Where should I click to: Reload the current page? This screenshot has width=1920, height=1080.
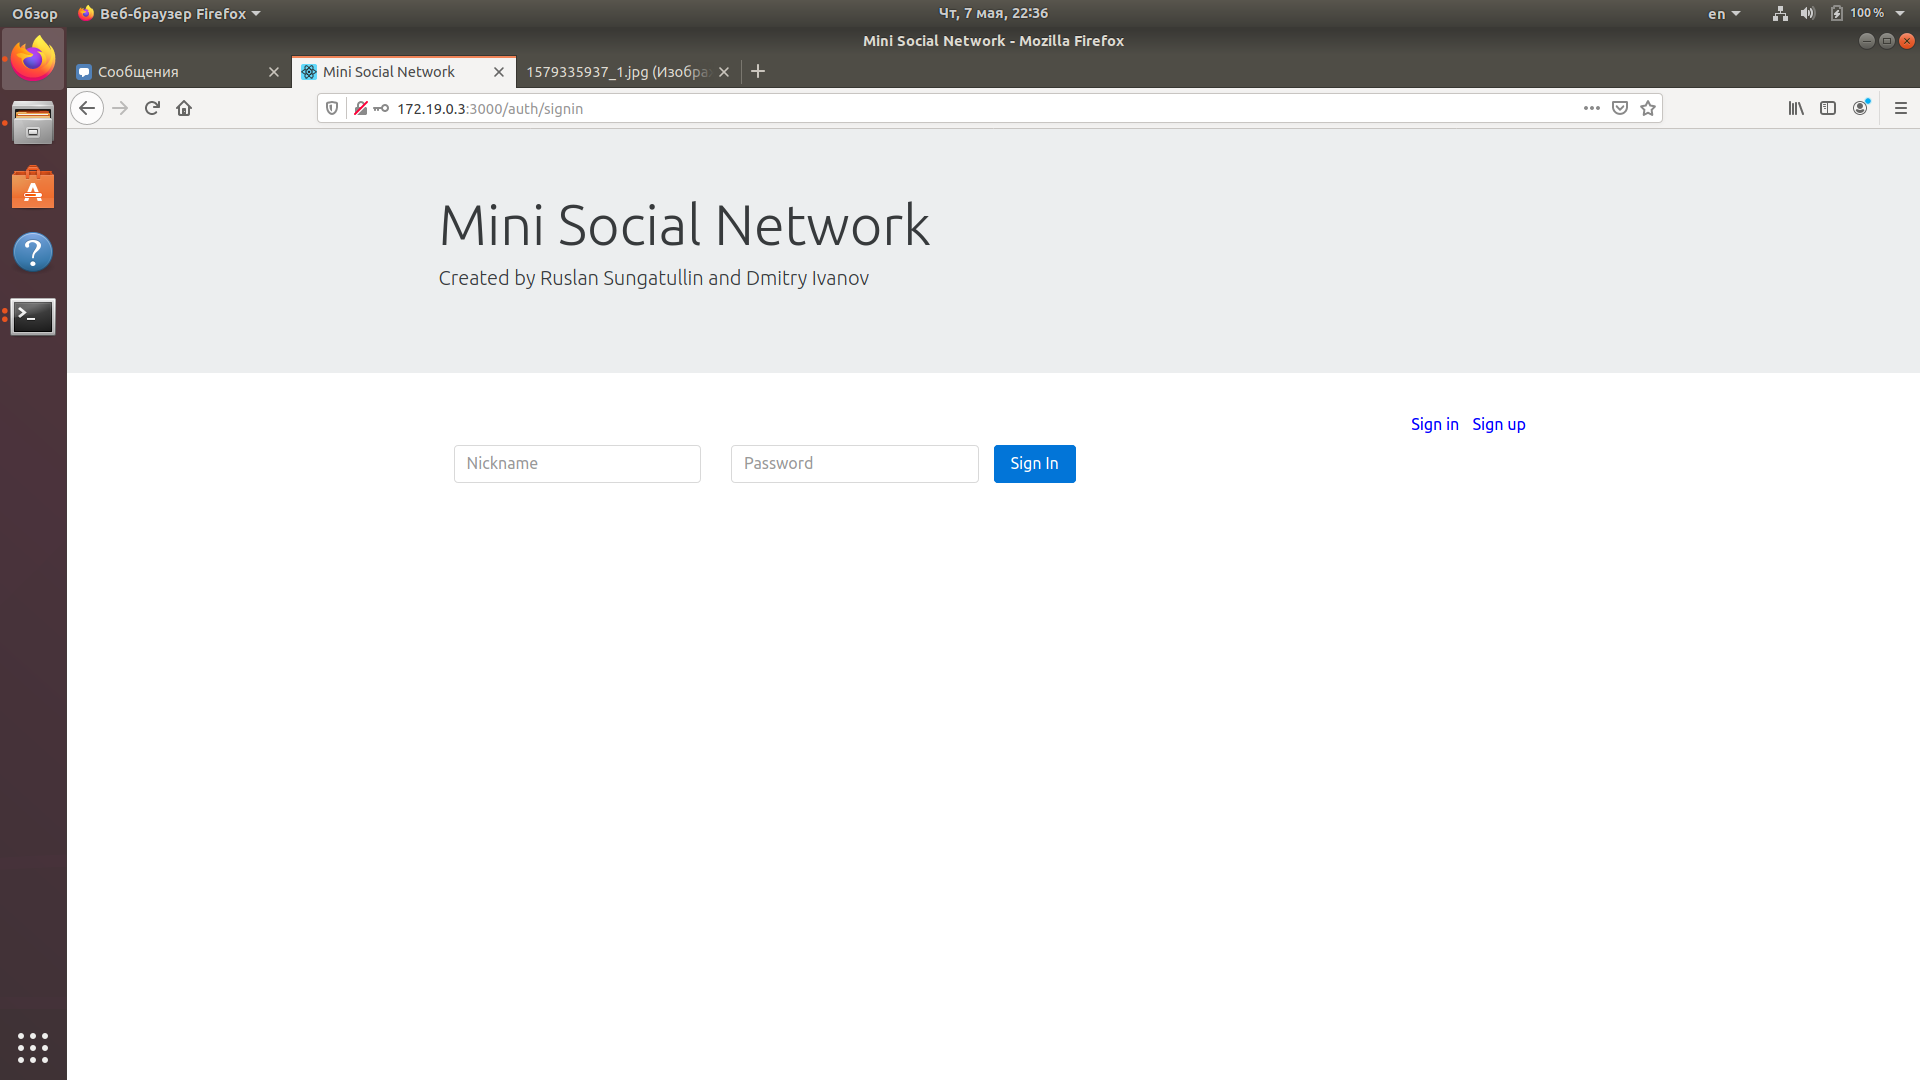[x=152, y=108]
